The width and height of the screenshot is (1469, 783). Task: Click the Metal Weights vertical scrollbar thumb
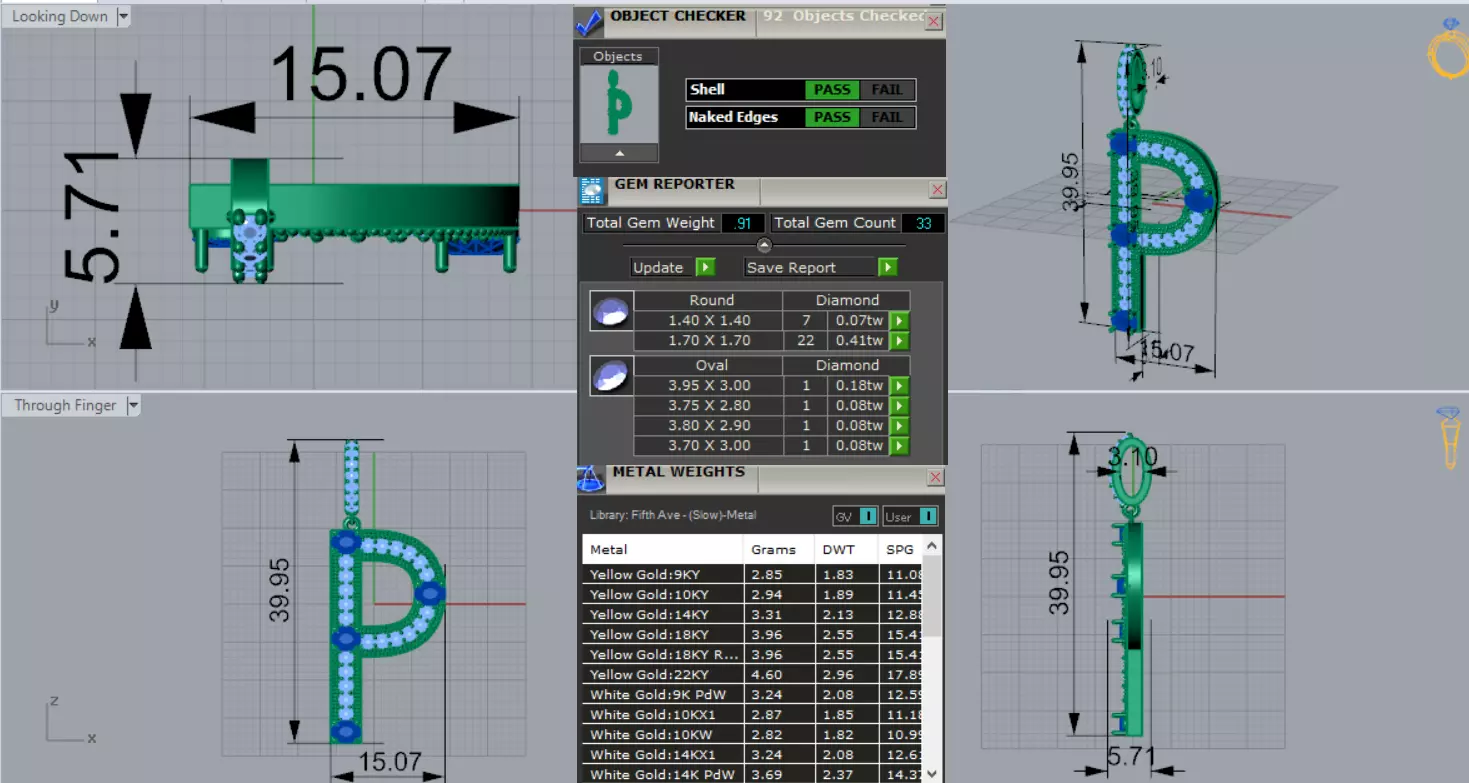[933, 596]
